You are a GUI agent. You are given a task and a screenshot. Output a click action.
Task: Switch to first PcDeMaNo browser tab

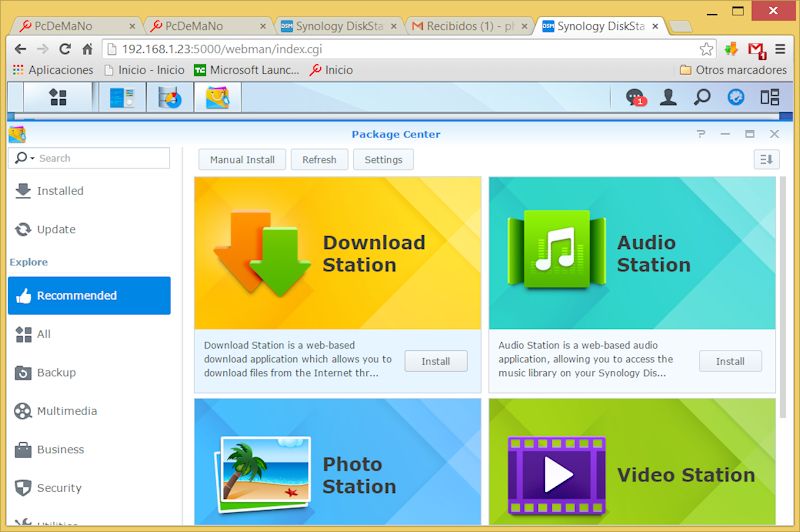coord(76,26)
